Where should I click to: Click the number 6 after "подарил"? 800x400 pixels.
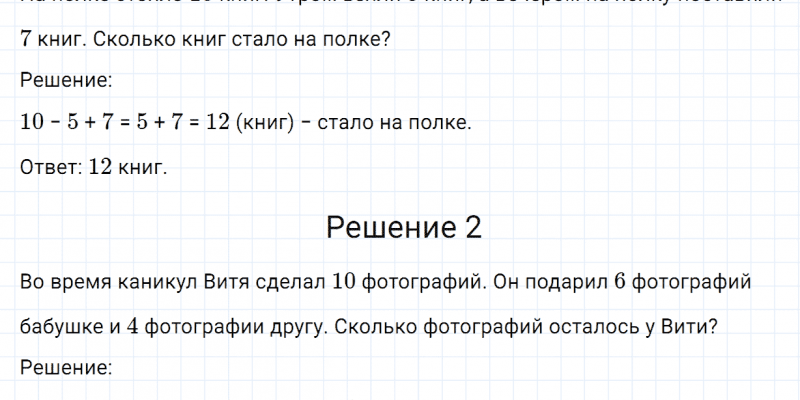coord(620,283)
